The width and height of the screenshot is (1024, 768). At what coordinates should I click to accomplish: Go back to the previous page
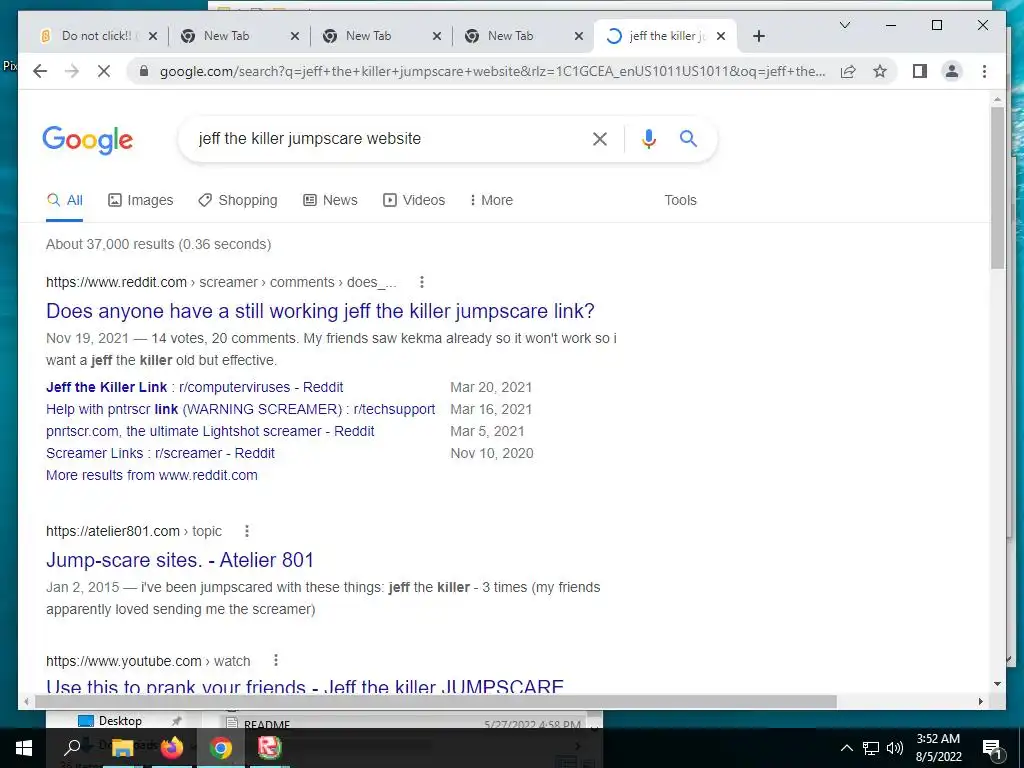40,71
